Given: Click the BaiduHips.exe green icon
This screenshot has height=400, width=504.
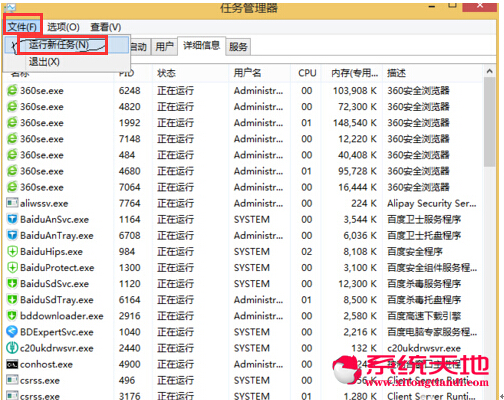Looking at the screenshot, I should click(x=12, y=251).
